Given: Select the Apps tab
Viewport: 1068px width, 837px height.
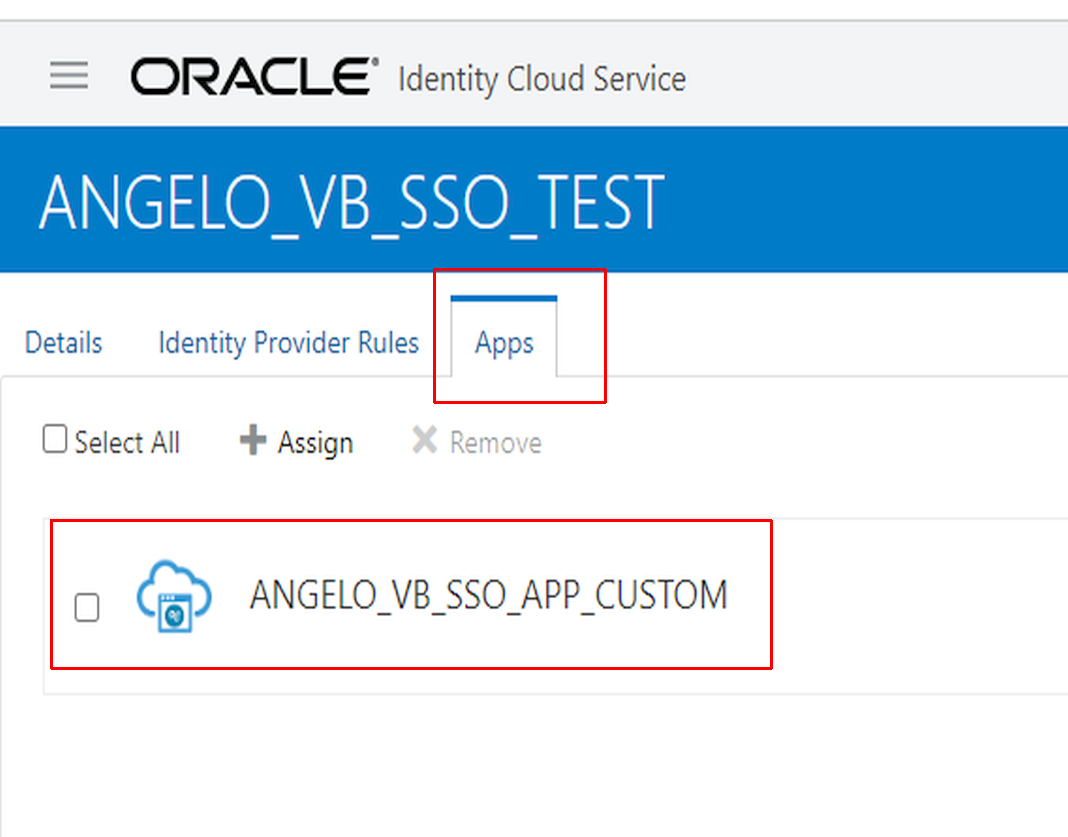Looking at the screenshot, I should [504, 343].
